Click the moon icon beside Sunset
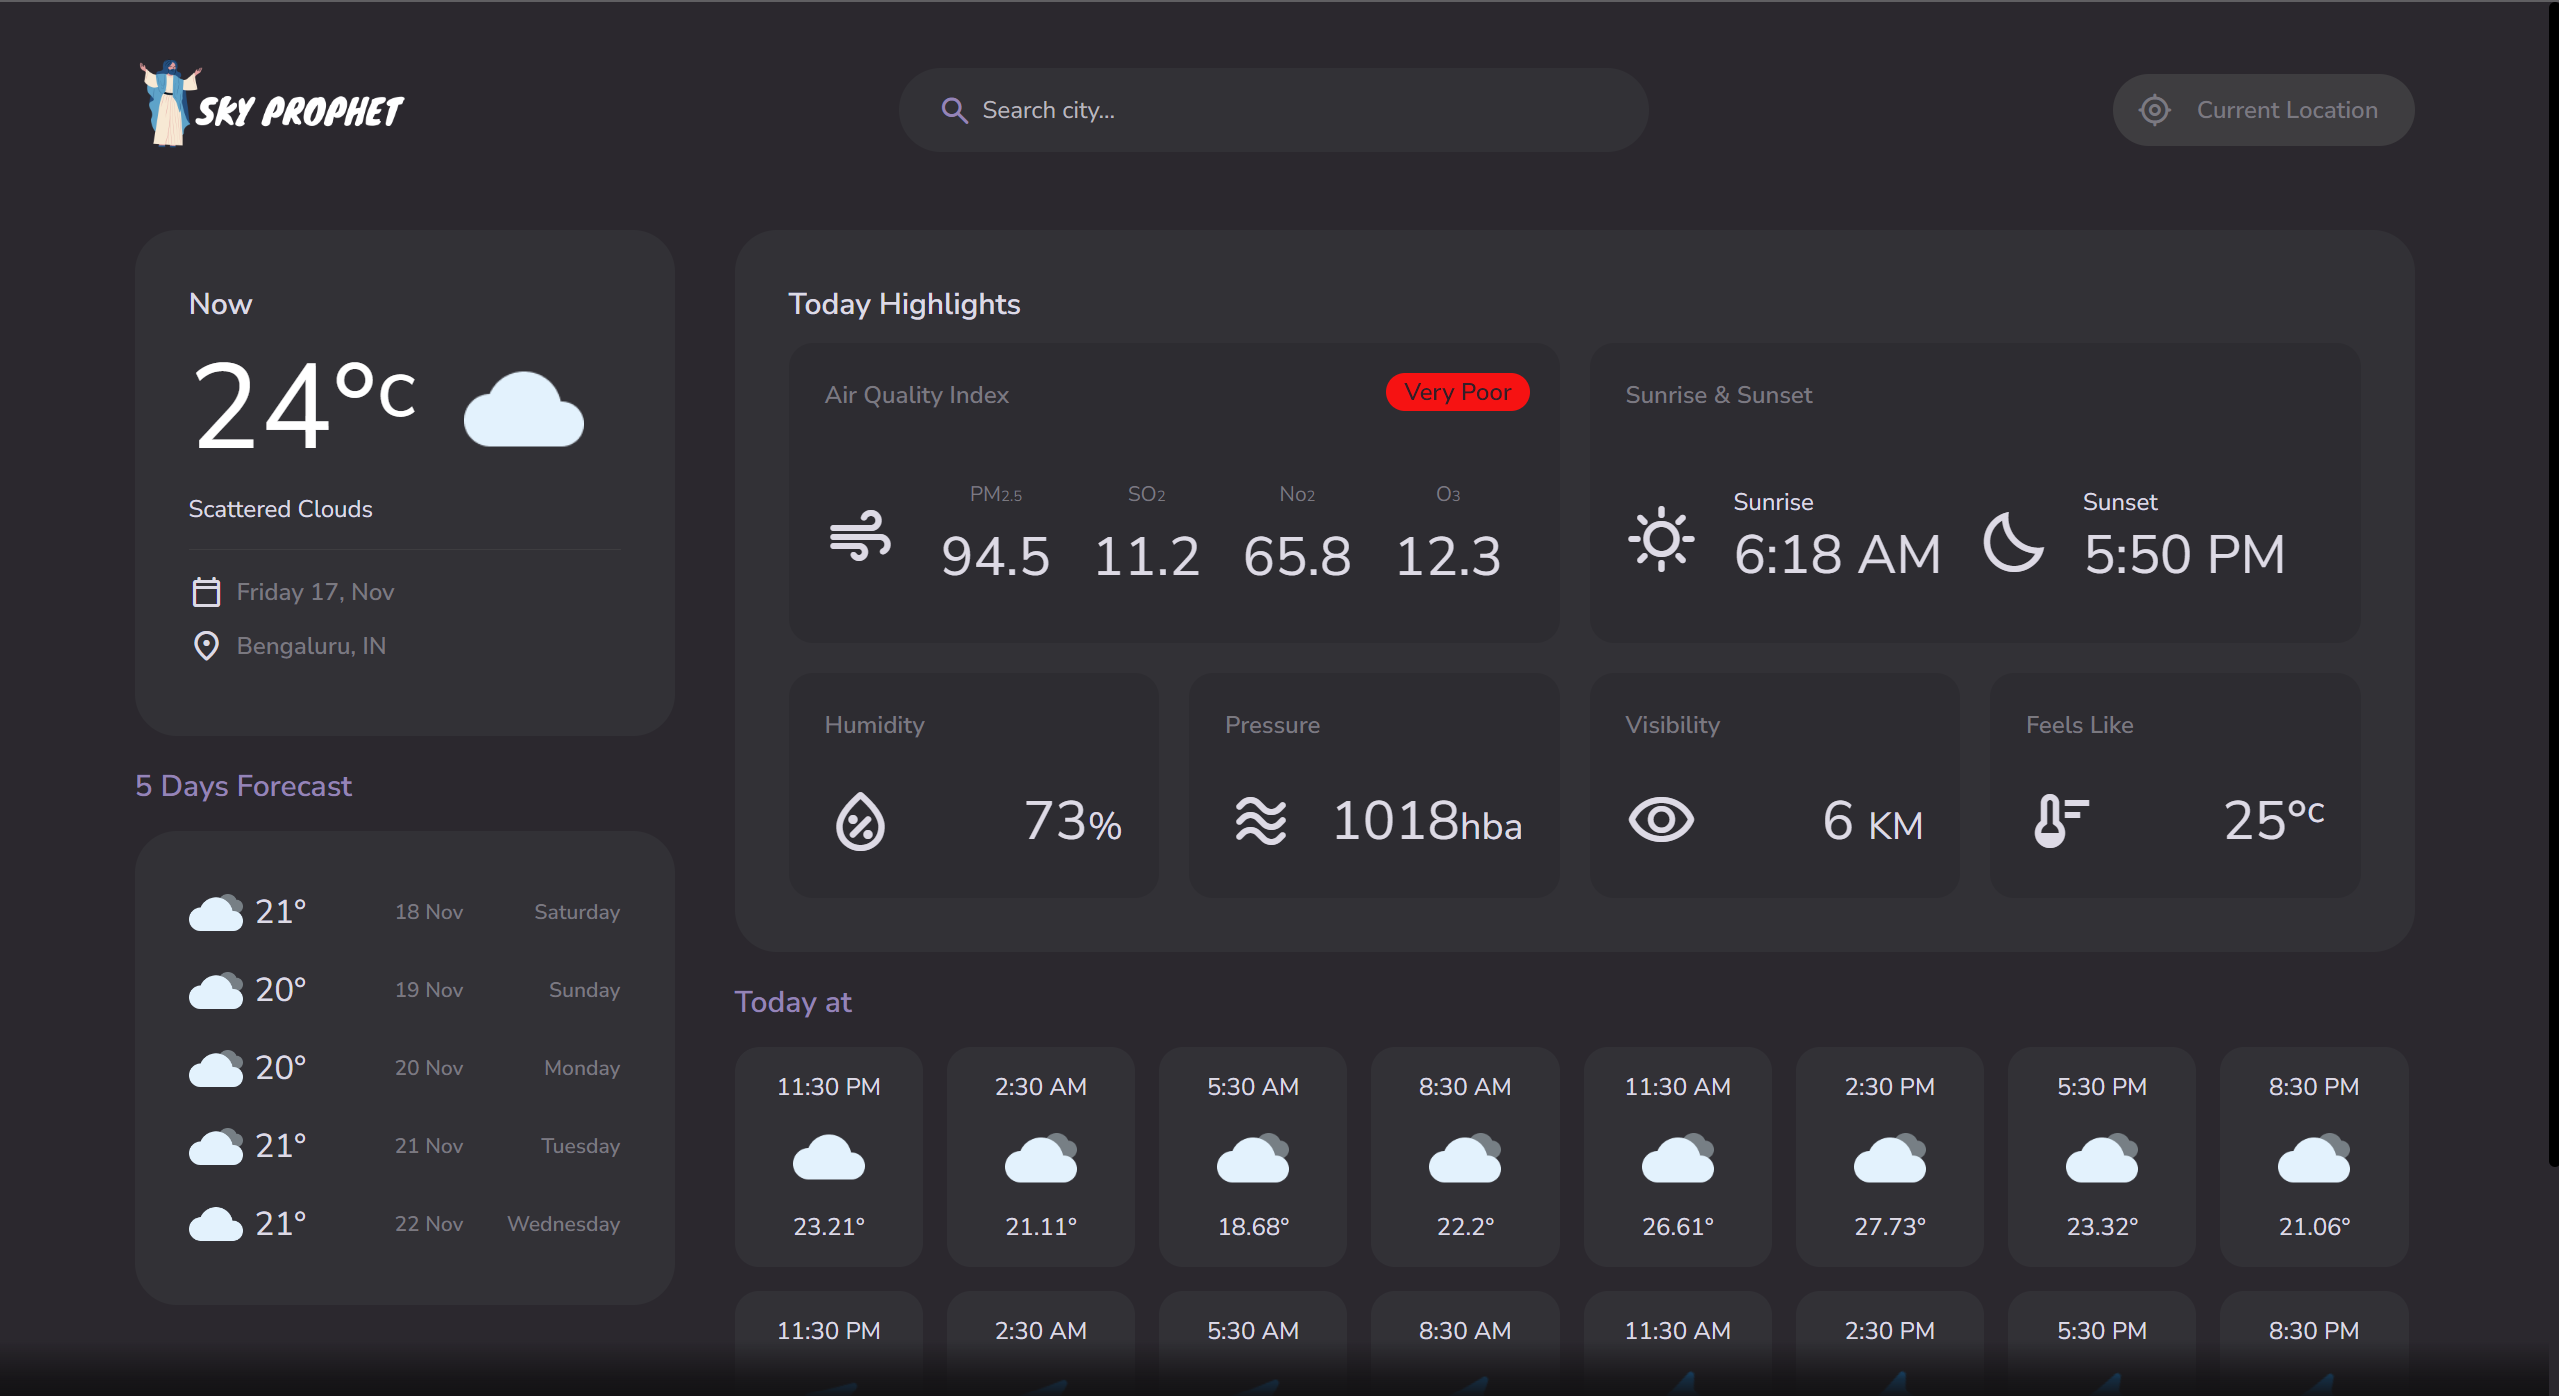Screen dimensions: 2559x1396 pyautogui.click(x=2012, y=543)
